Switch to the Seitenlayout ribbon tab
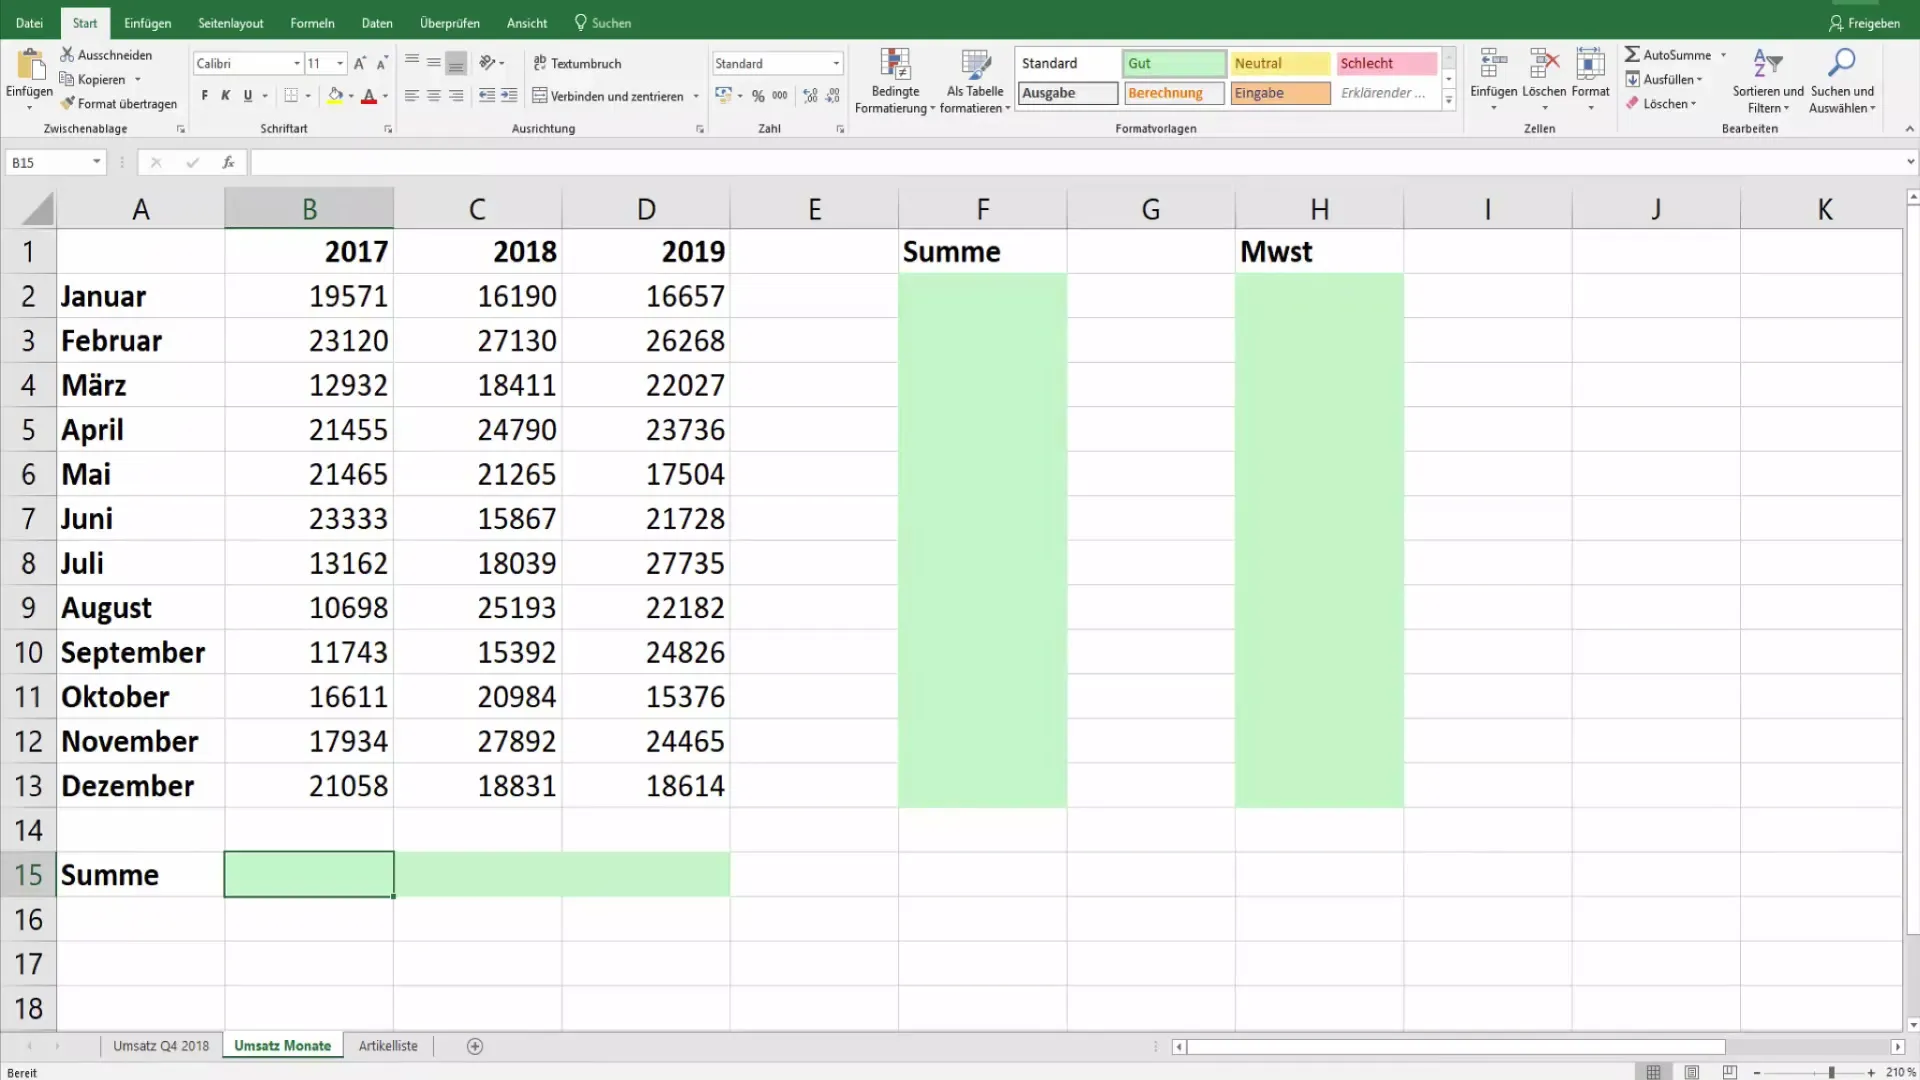1920x1080 pixels. (x=231, y=23)
